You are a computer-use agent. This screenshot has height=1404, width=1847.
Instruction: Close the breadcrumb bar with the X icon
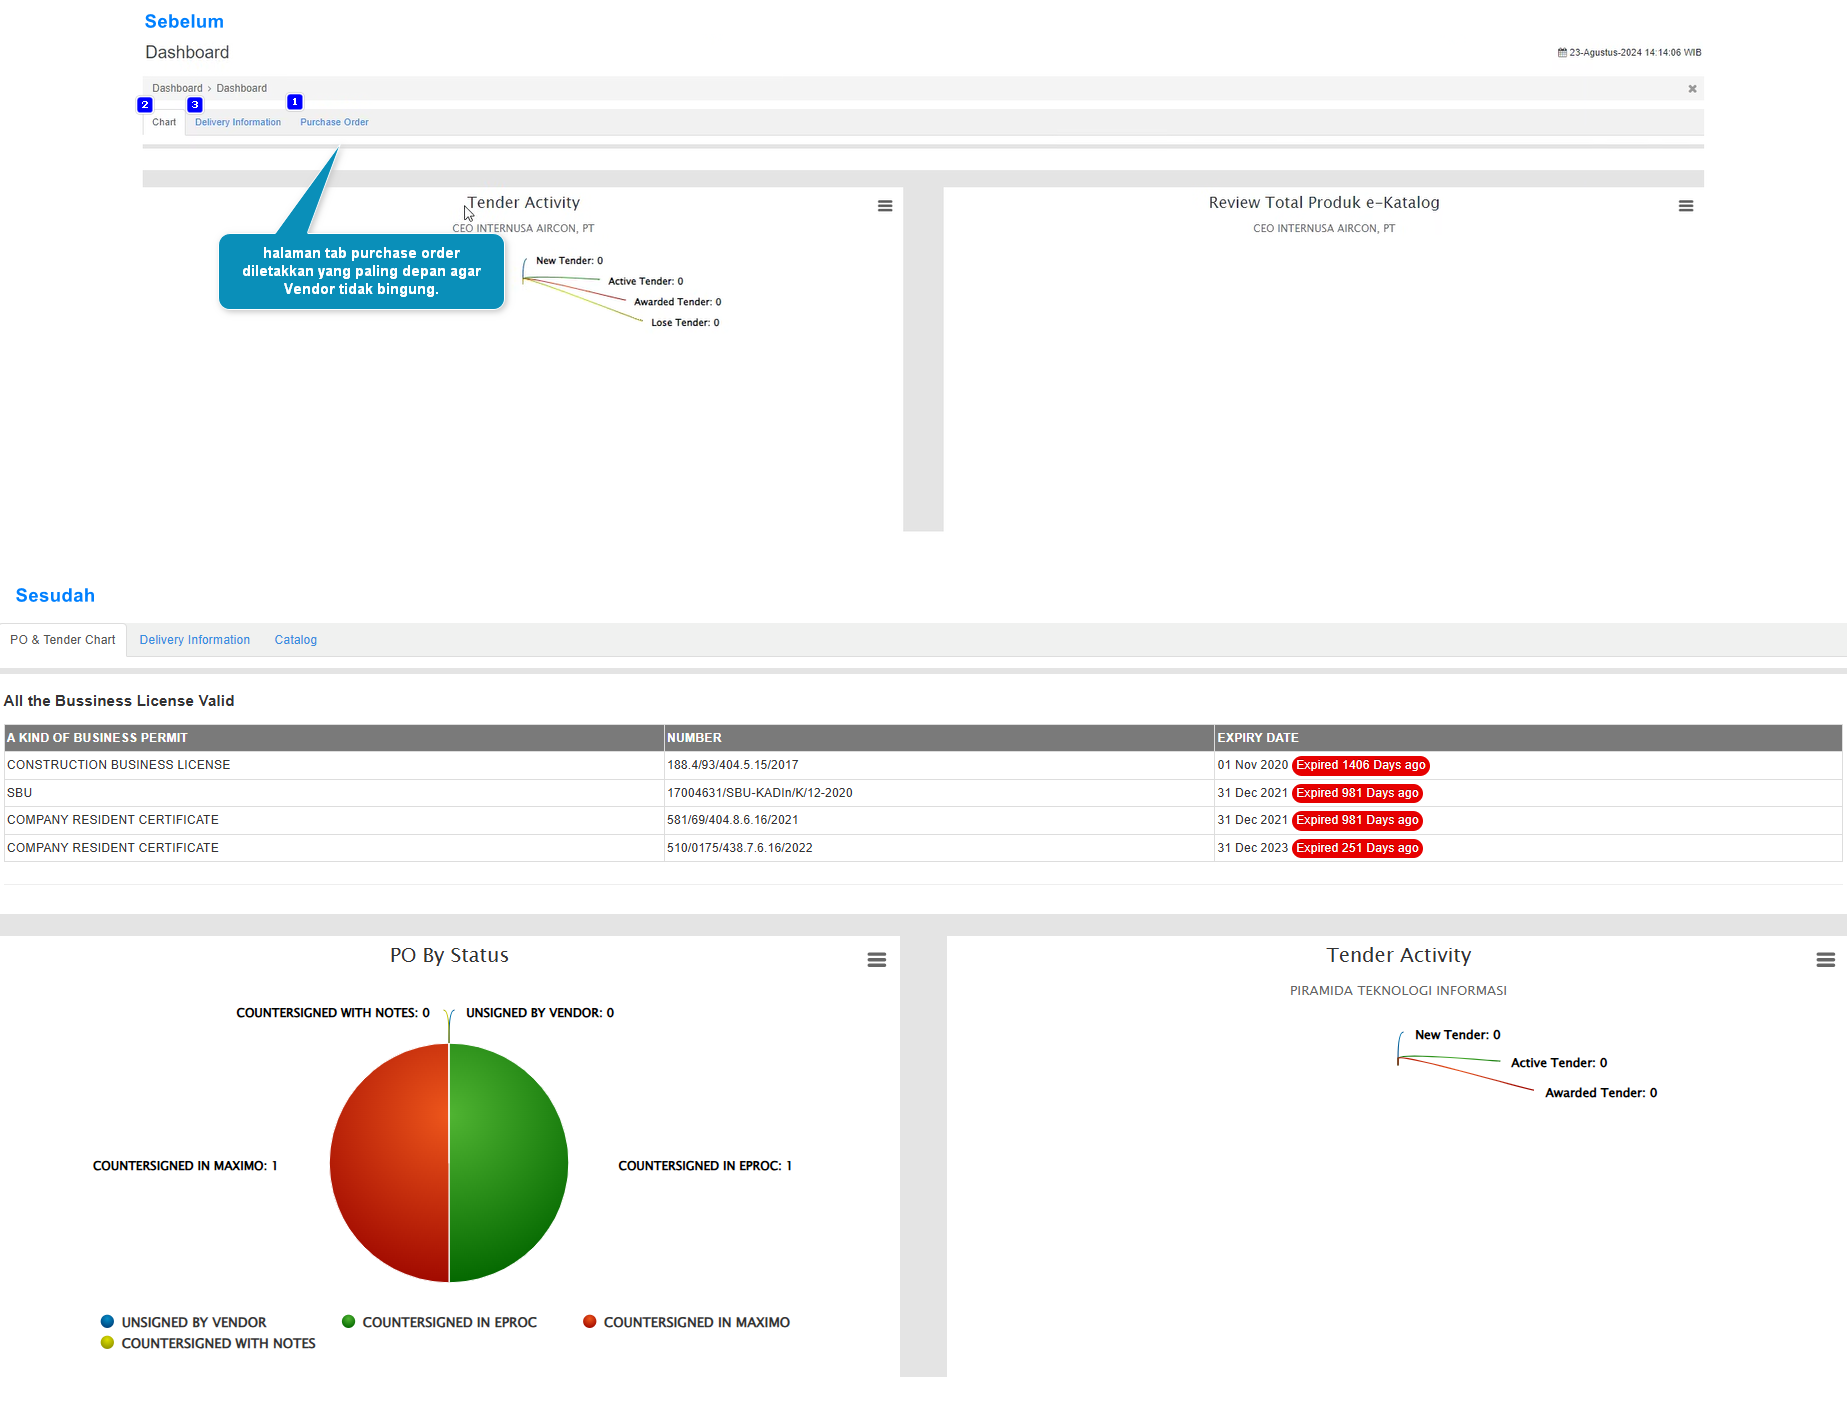1692,89
